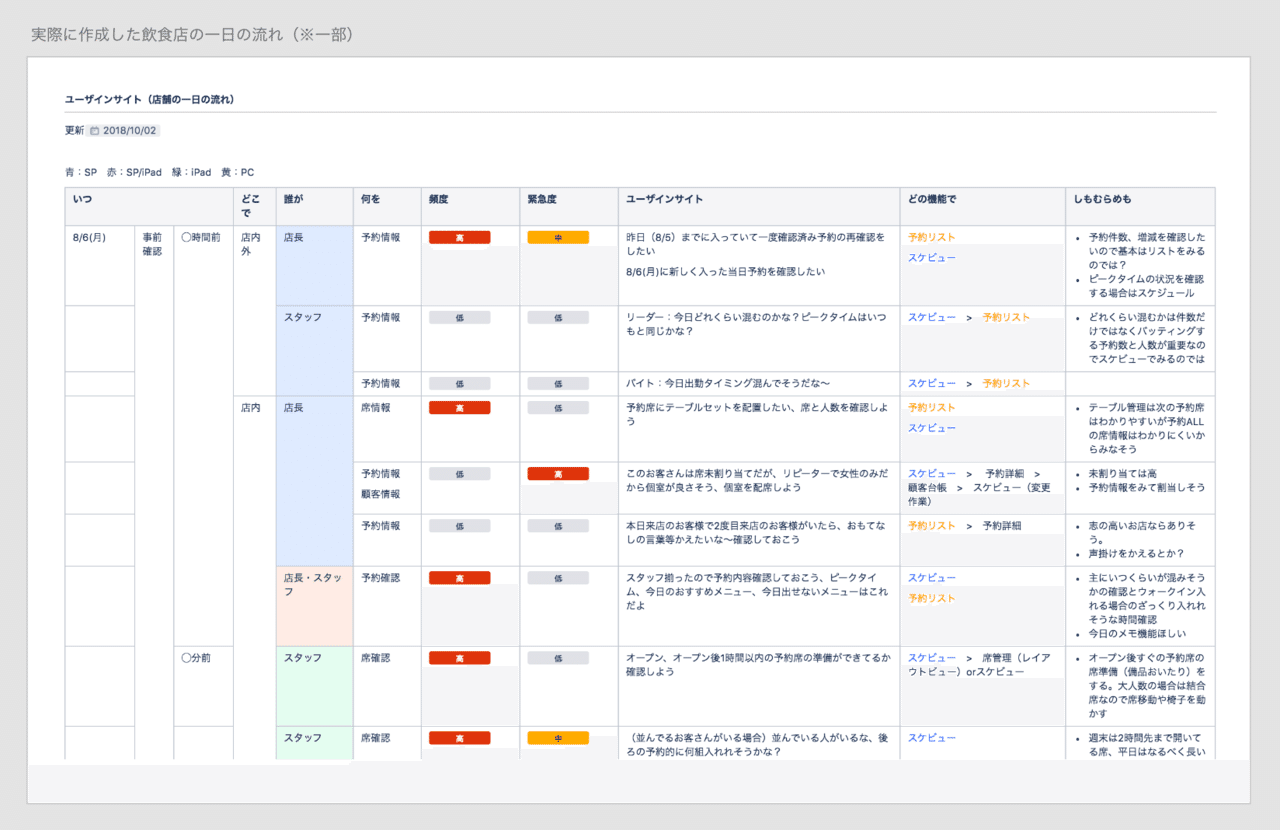Click the どこで column header
Screen dimensions: 1280x830
[x=254, y=206]
